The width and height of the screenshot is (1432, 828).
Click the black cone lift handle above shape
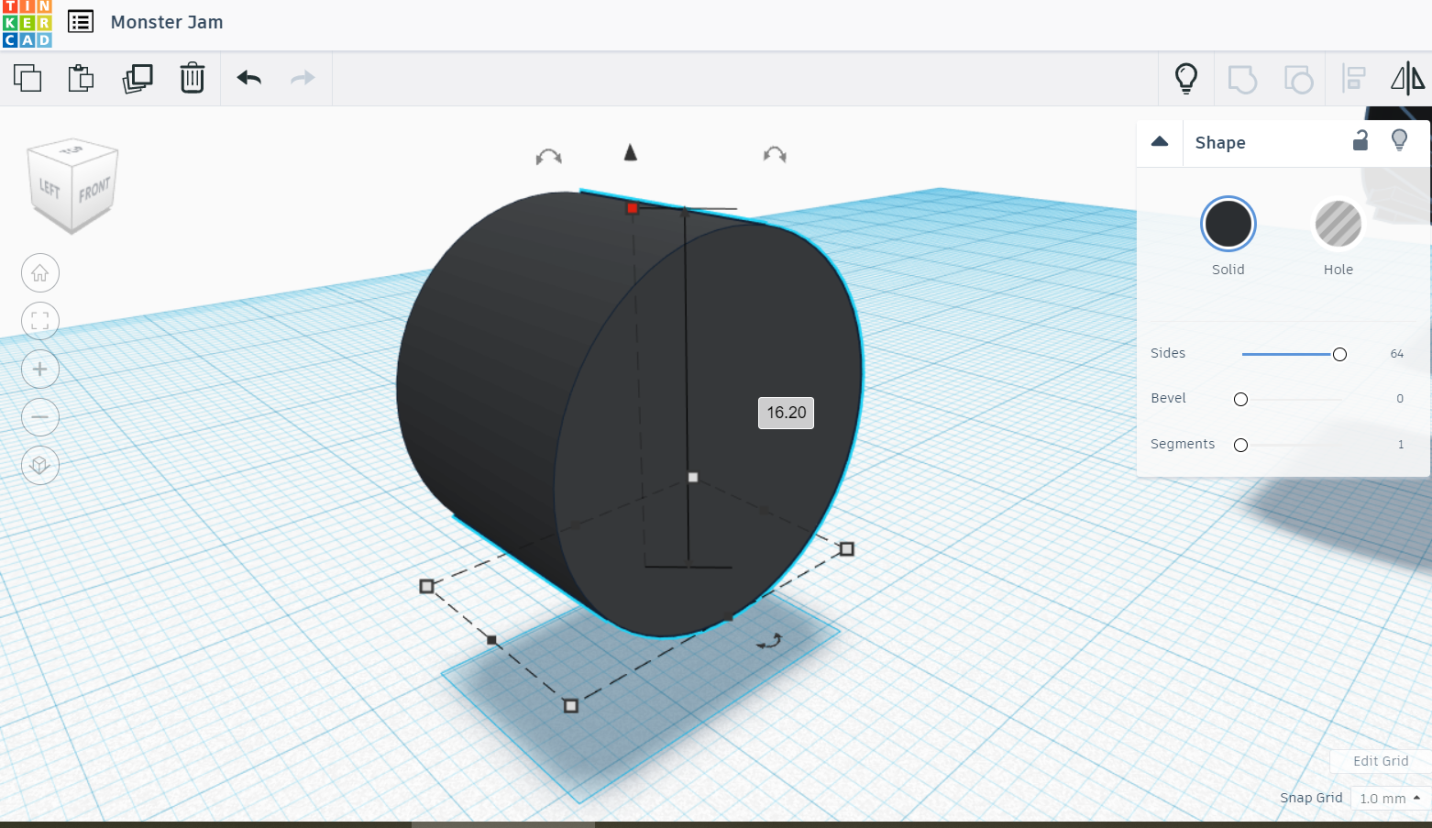point(630,152)
